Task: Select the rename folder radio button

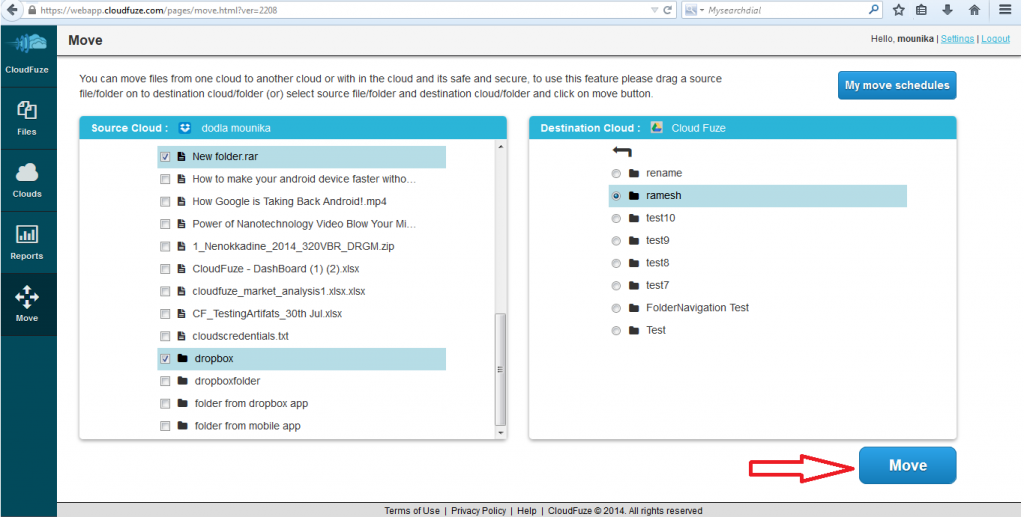Action: click(x=616, y=174)
